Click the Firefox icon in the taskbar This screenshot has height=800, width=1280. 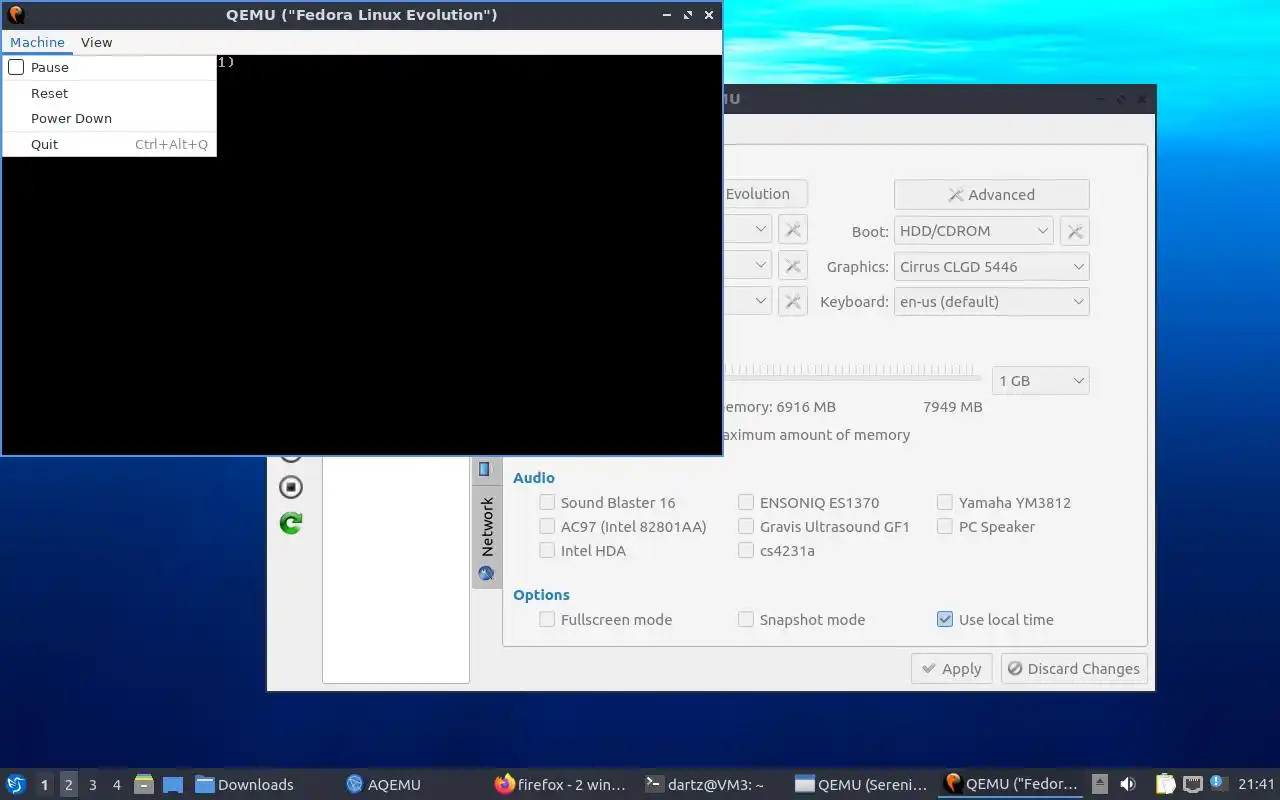click(x=505, y=785)
